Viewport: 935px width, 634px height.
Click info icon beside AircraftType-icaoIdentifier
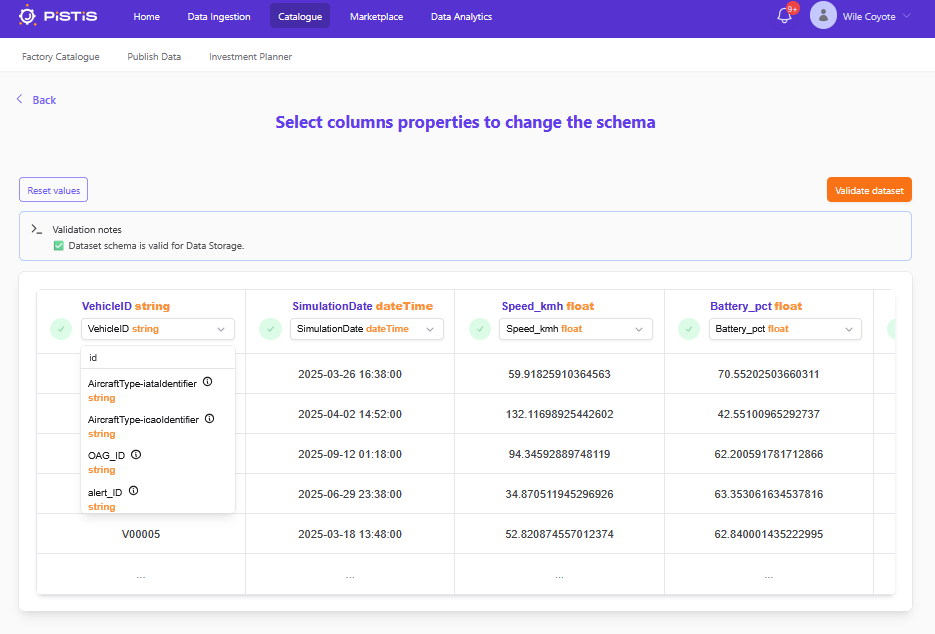[209, 419]
